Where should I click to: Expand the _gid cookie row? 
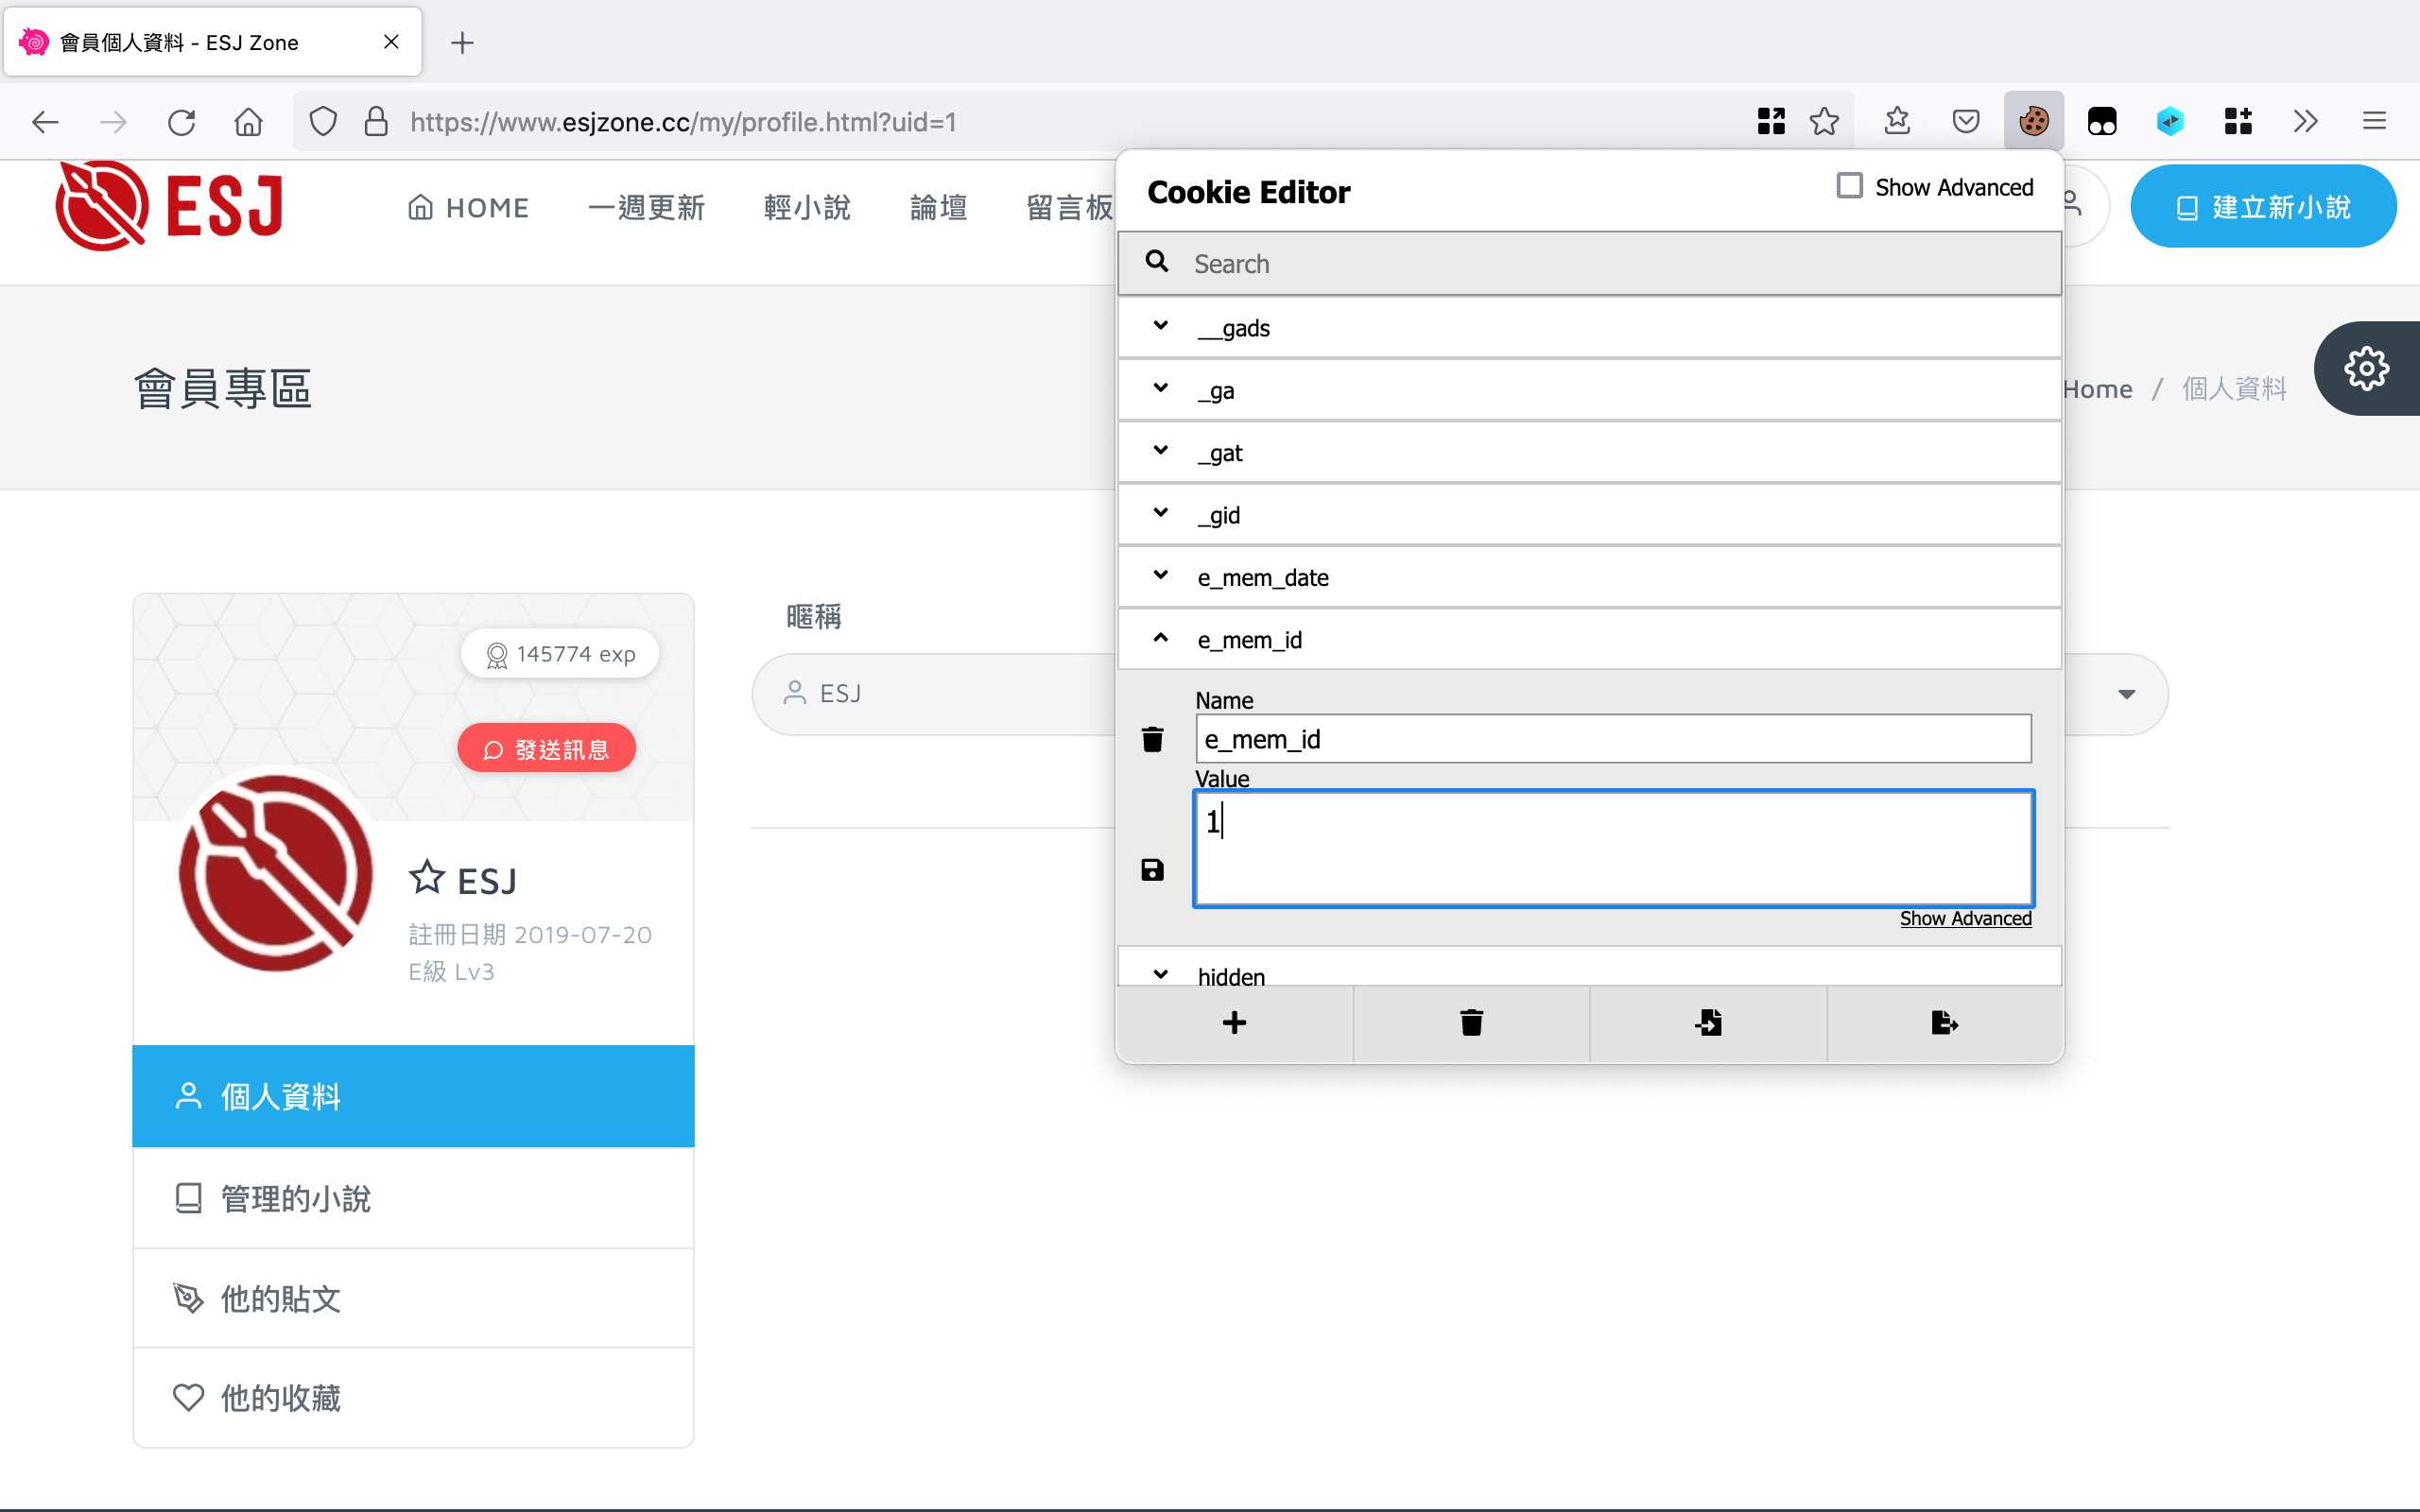pyautogui.click(x=1589, y=515)
